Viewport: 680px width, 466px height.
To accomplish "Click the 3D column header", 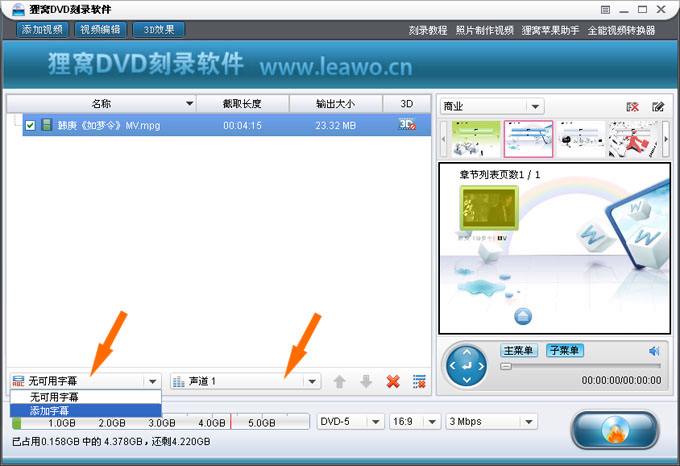I will click(407, 104).
